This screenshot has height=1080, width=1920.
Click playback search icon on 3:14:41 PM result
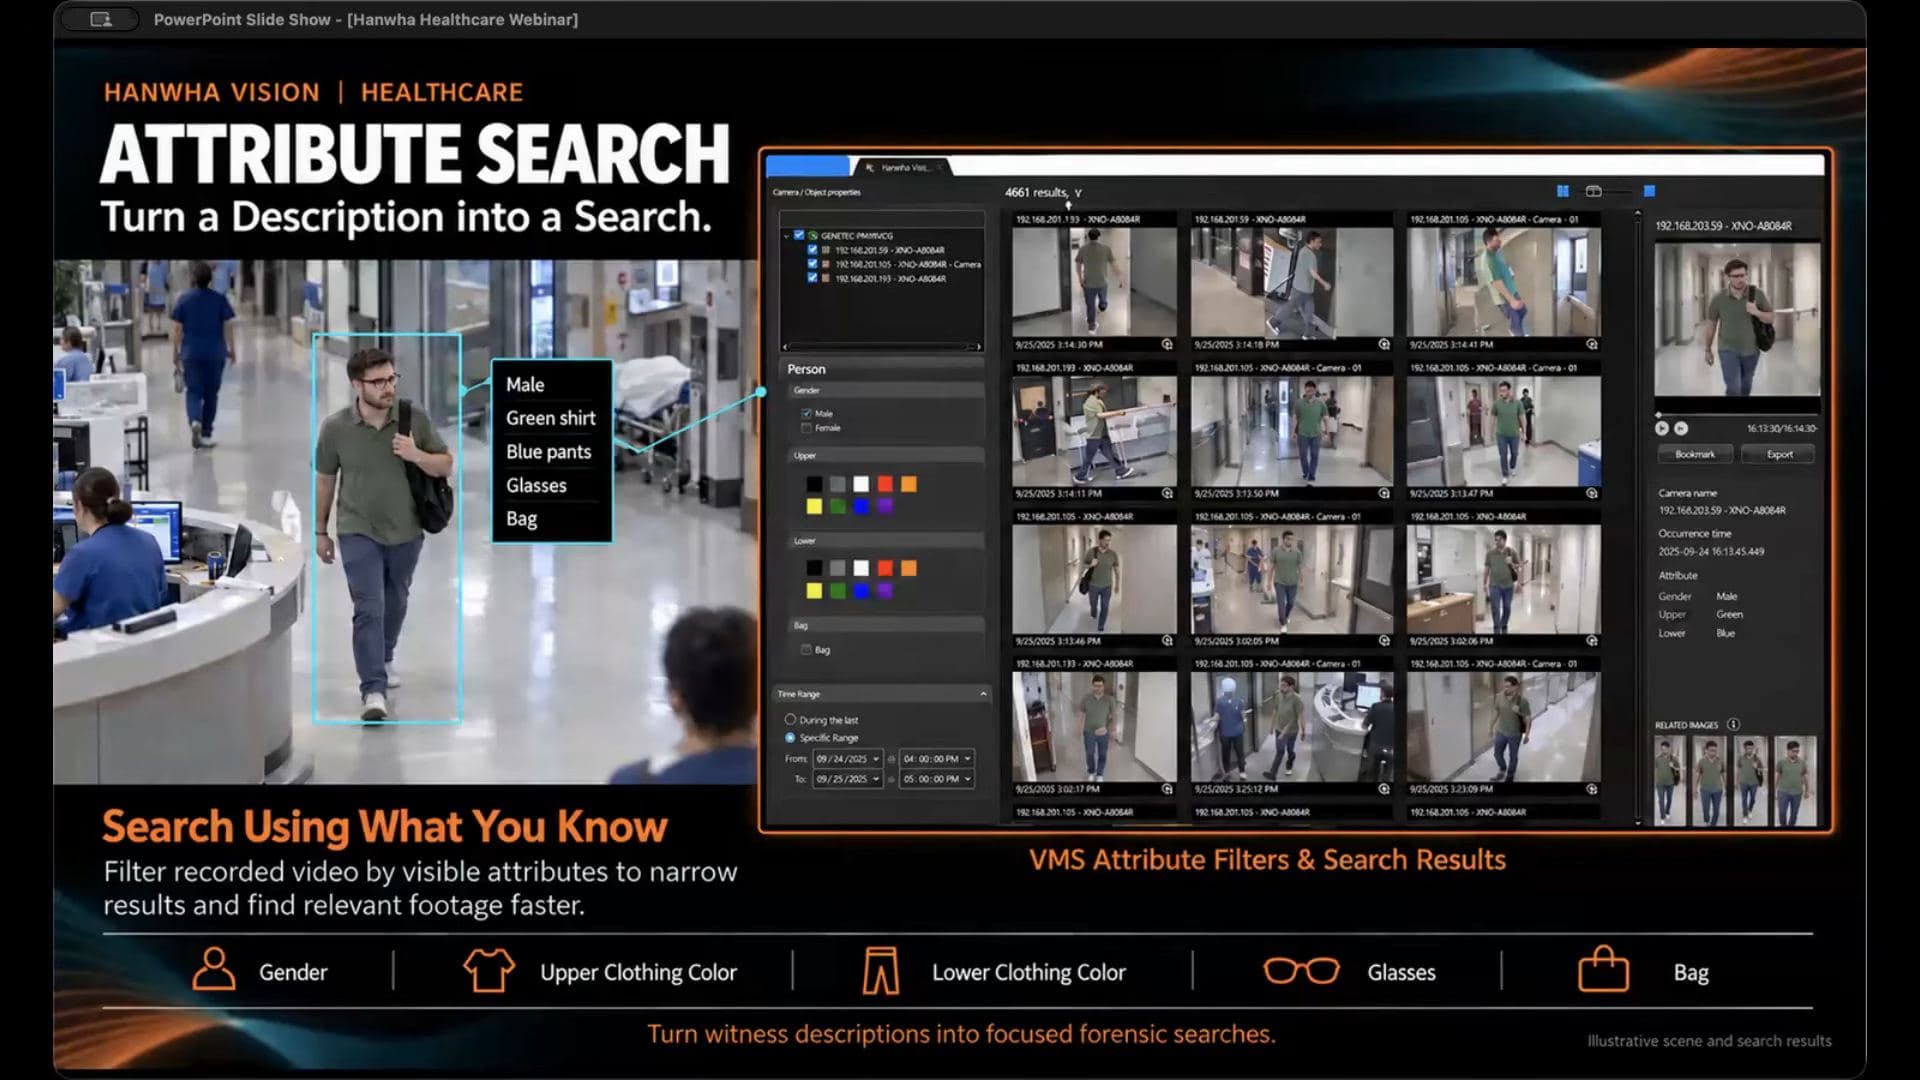(1592, 344)
